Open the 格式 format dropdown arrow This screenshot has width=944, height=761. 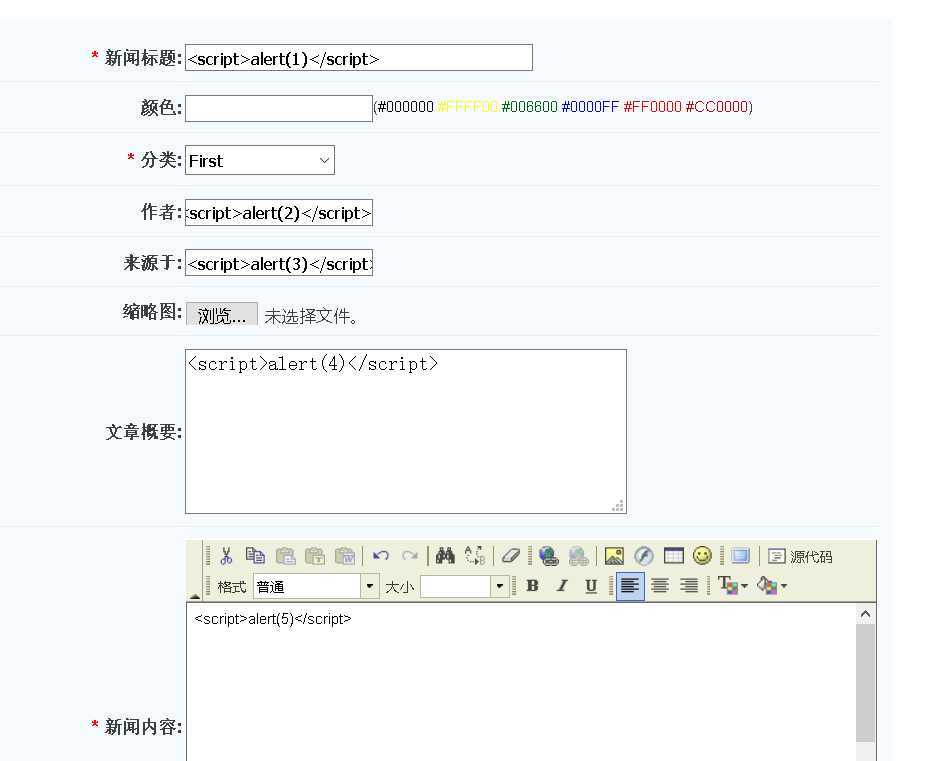click(x=370, y=586)
